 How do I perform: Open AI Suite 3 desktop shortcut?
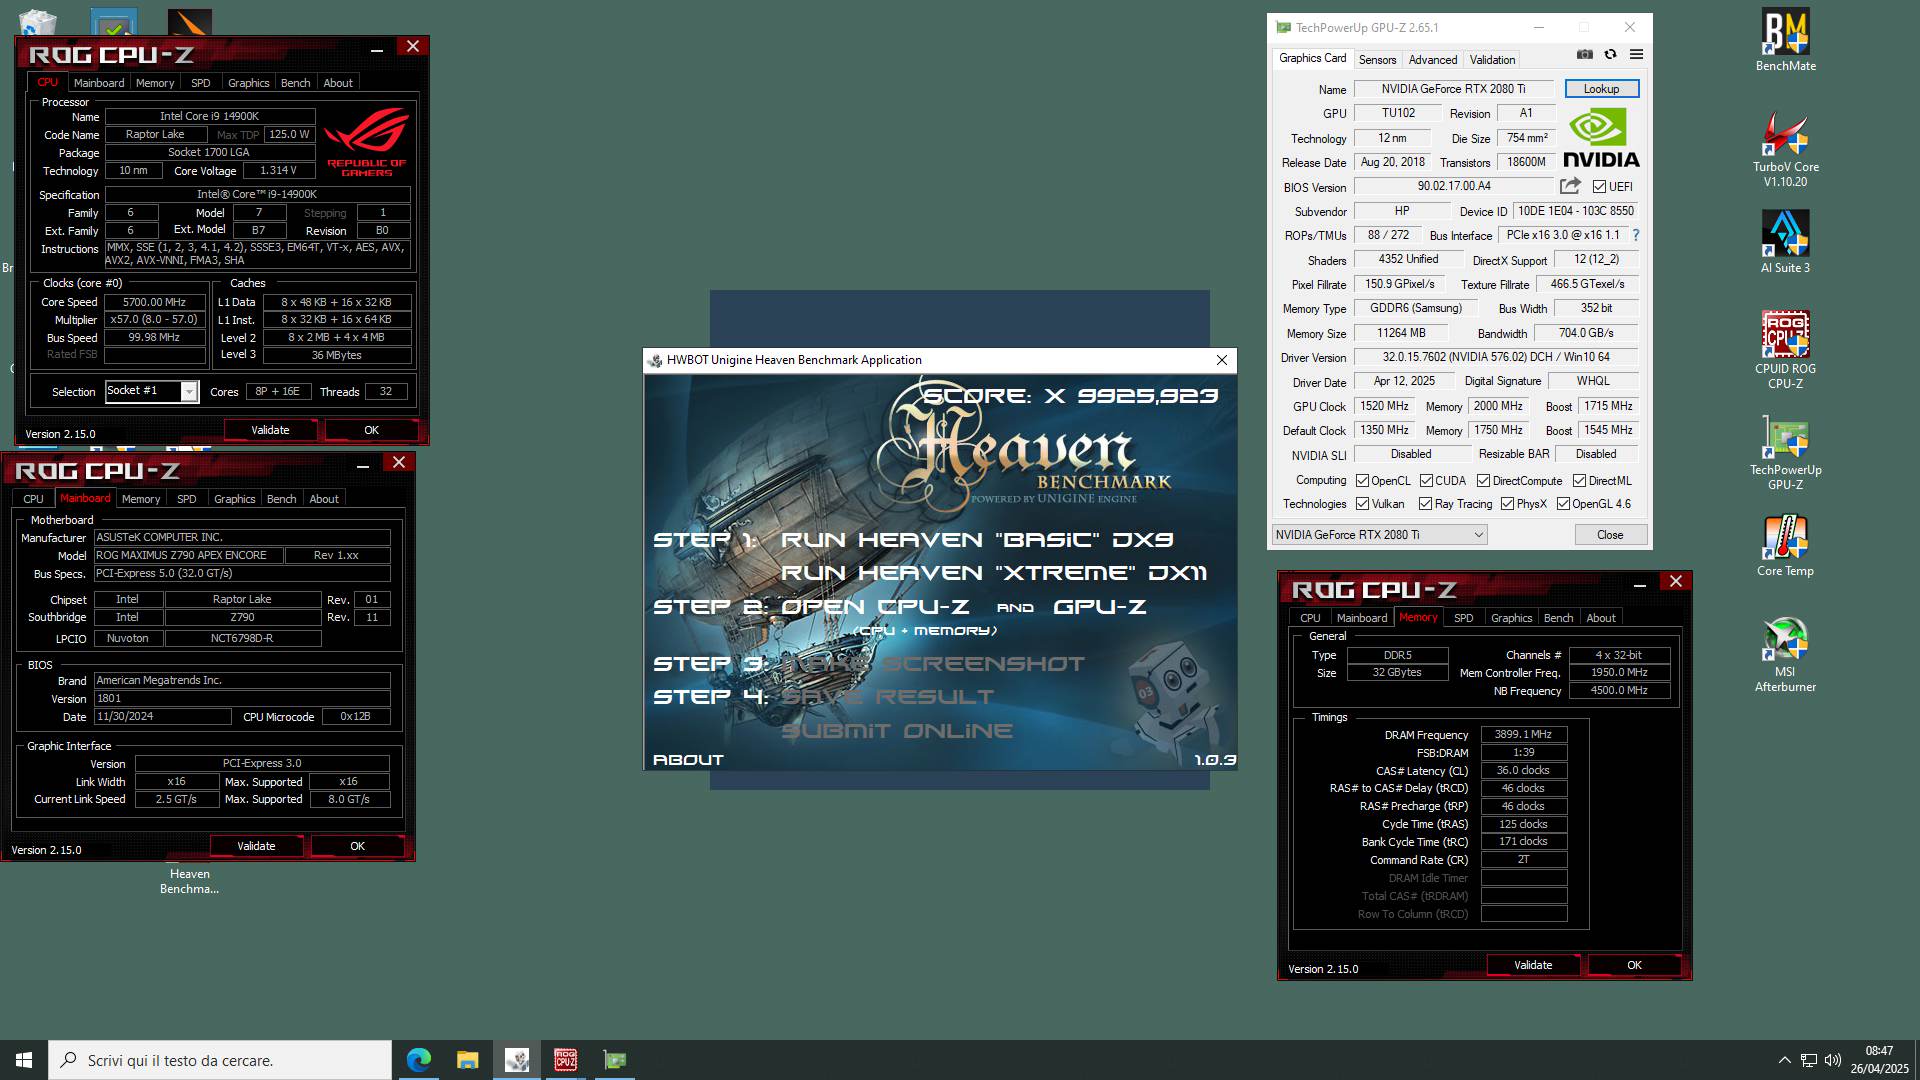click(x=1785, y=242)
